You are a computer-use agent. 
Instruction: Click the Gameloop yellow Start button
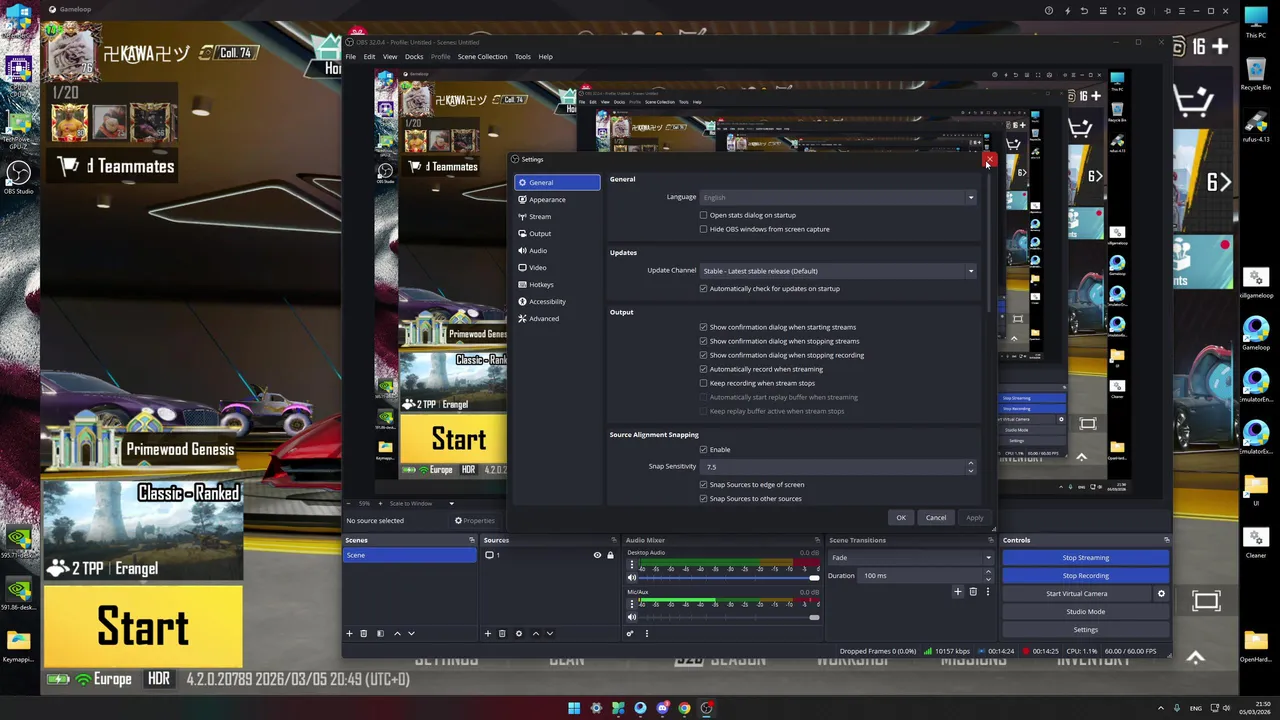point(143,627)
